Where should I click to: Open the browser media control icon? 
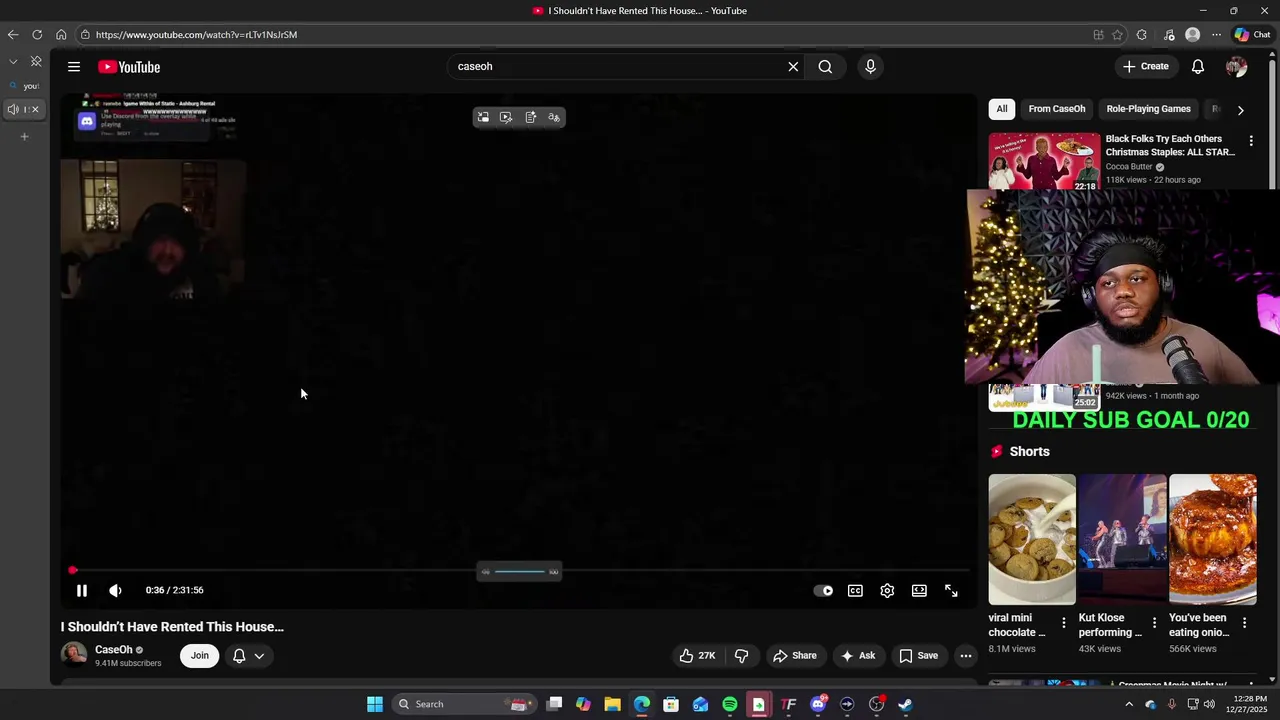[1169, 34]
